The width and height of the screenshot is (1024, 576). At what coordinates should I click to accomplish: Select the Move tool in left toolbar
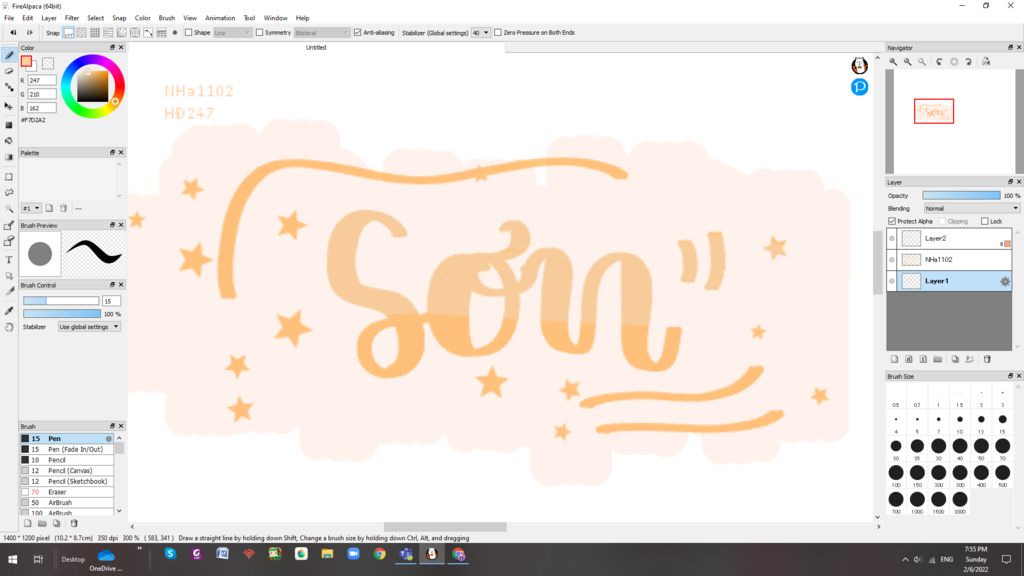(9, 106)
